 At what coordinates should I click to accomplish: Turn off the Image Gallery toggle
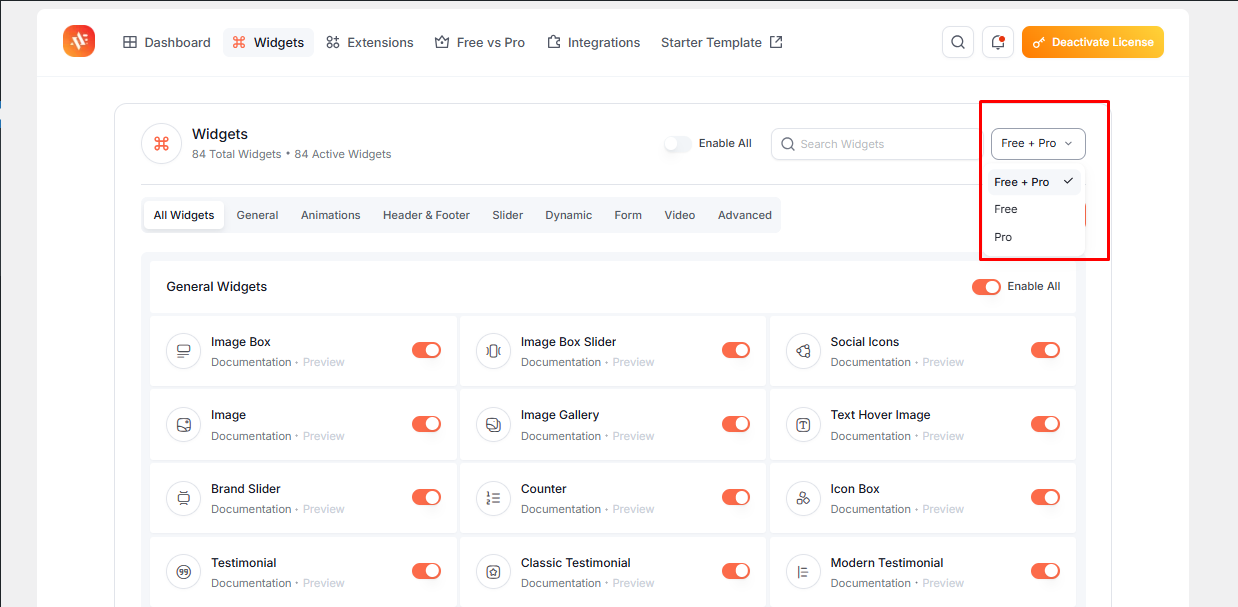point(736,424)
